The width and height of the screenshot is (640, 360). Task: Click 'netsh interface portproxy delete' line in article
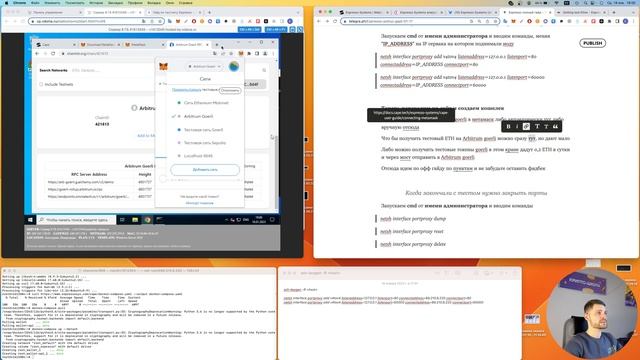pyautogui.click(x=413, y=244)
